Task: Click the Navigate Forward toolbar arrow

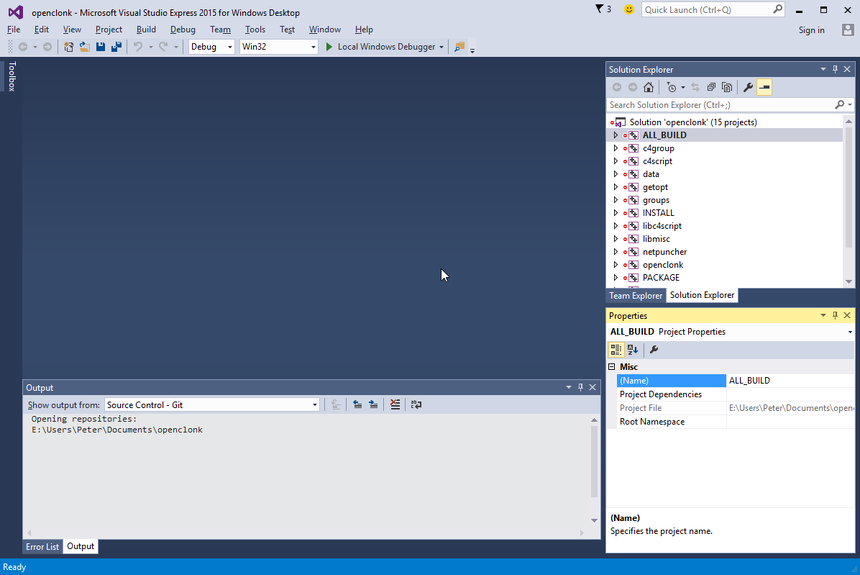Action: pos(48,47)
